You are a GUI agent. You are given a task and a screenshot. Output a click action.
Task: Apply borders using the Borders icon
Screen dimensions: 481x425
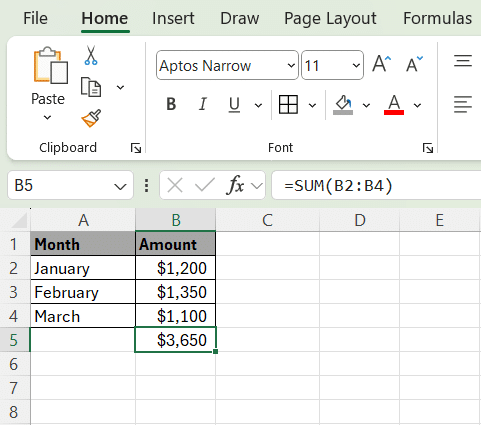click(x=288, y=105)
